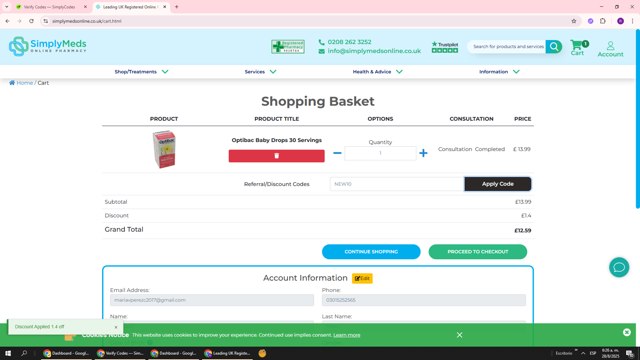Proceed to checkout
The image size is (640, 360).
coord(478,252)
